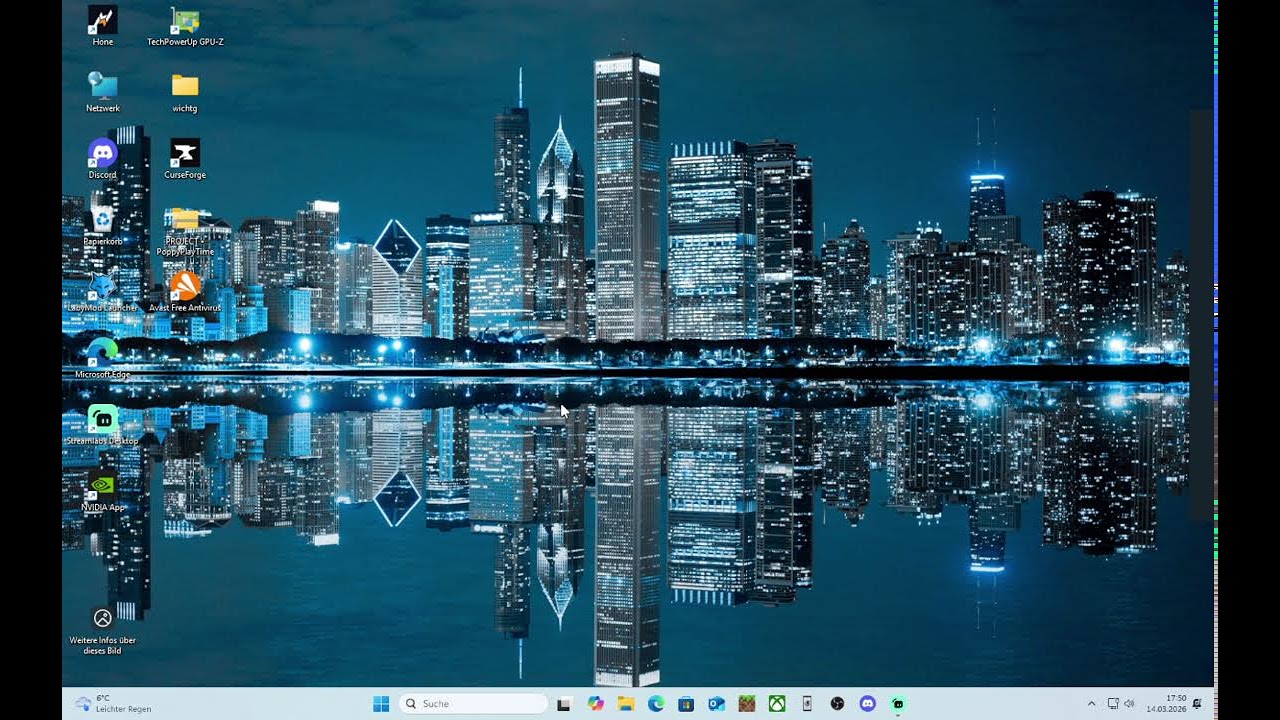1280x720 pixels.
Task: Select the Papierkorb recycle bin icon
Action: (103, 225)
